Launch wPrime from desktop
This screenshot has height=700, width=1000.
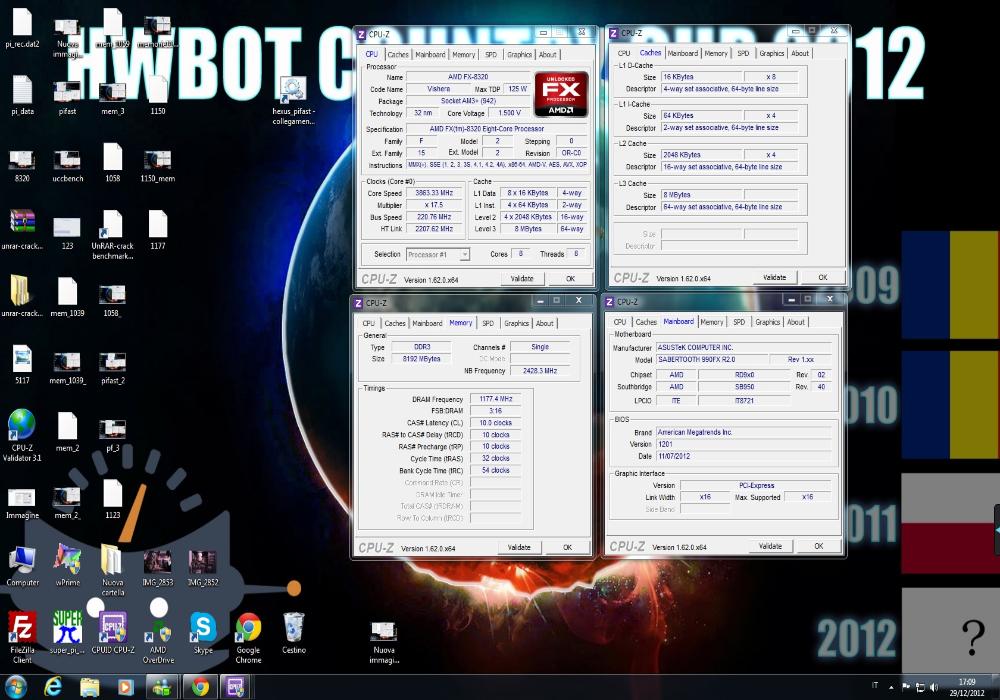68,565
